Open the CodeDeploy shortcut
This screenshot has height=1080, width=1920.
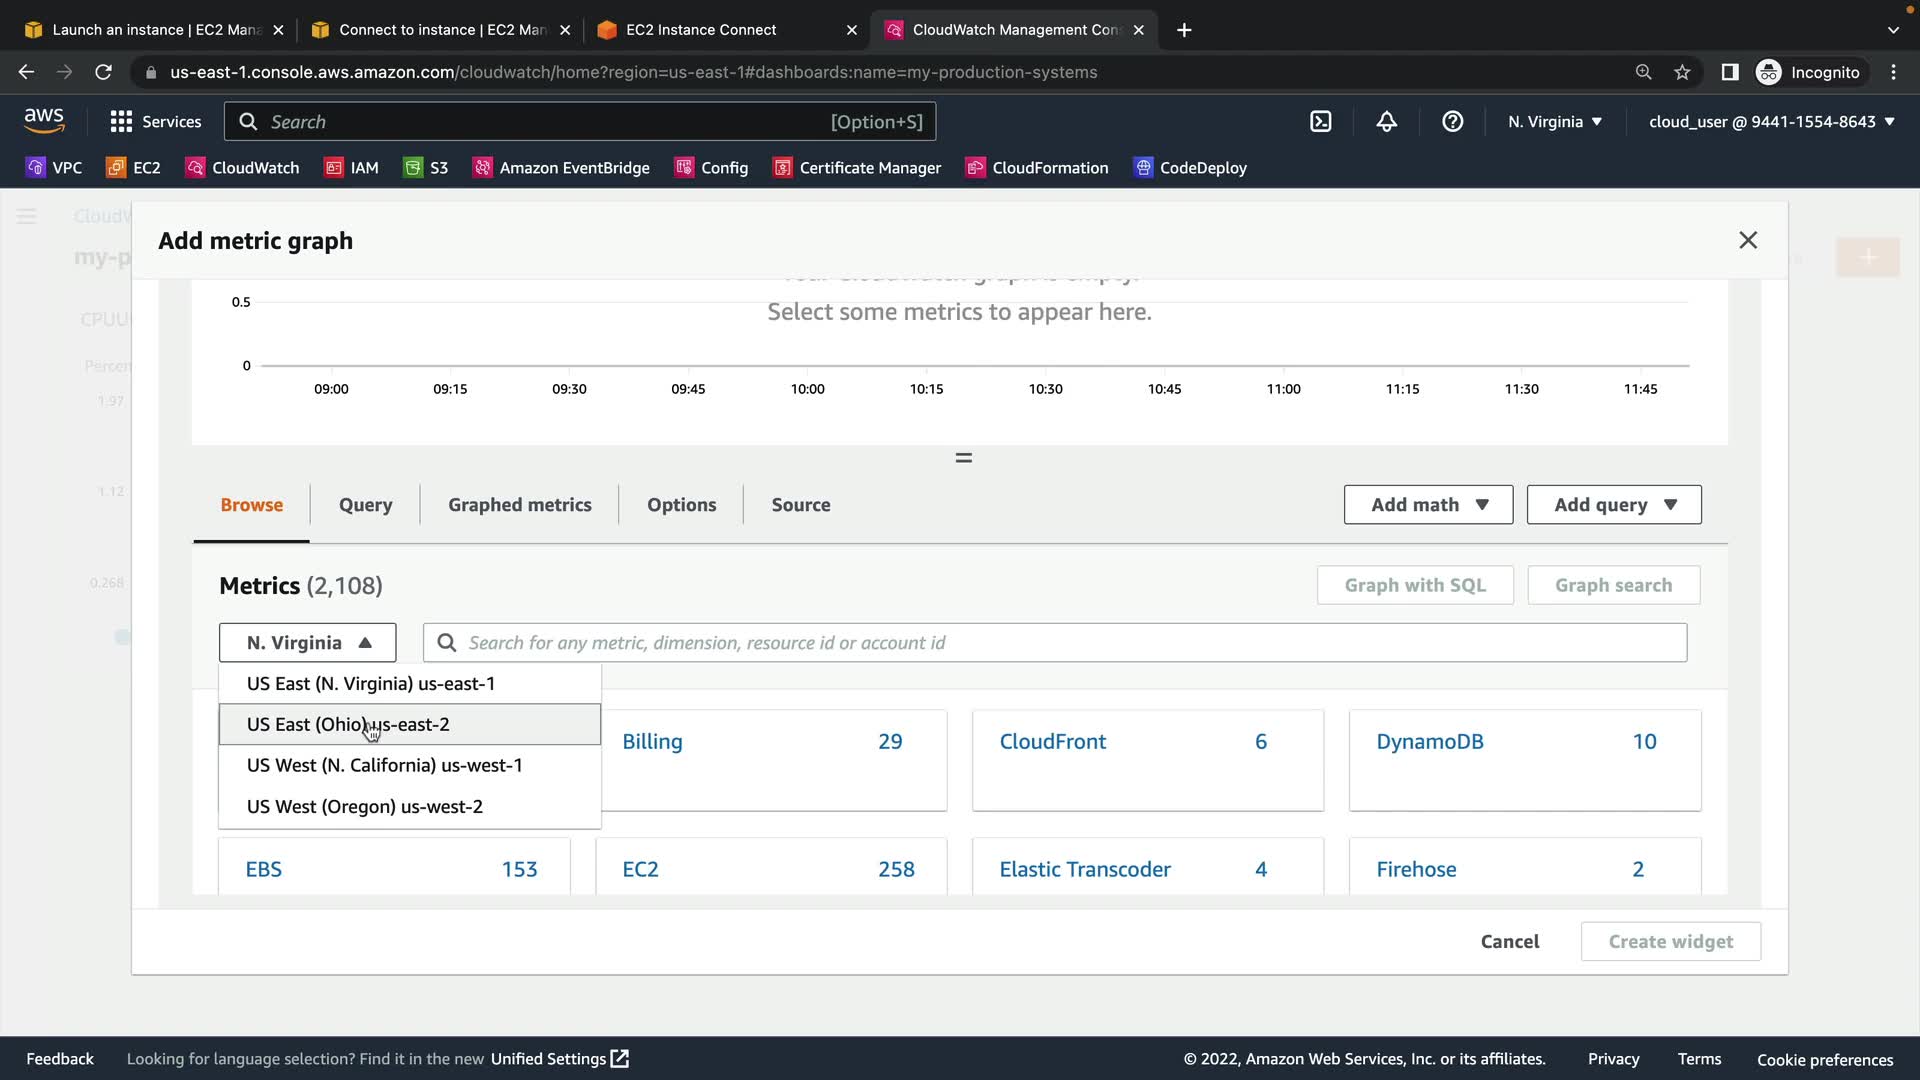point(1190,167)
